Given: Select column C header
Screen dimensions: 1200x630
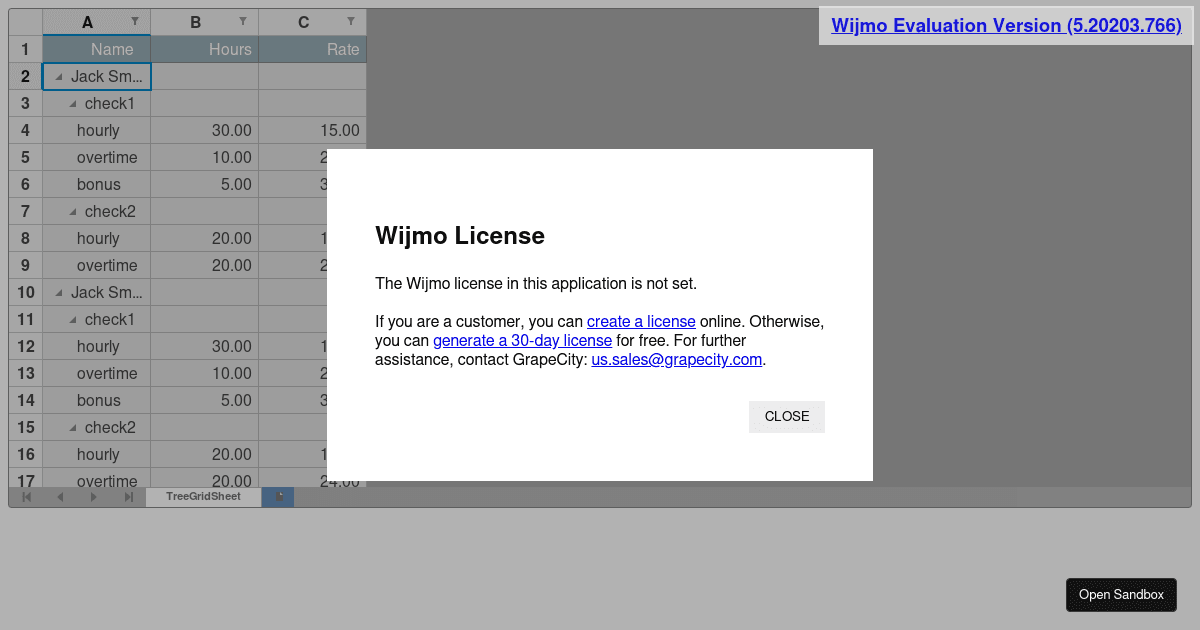Looking at the screenshot, I should click(313, 22).
